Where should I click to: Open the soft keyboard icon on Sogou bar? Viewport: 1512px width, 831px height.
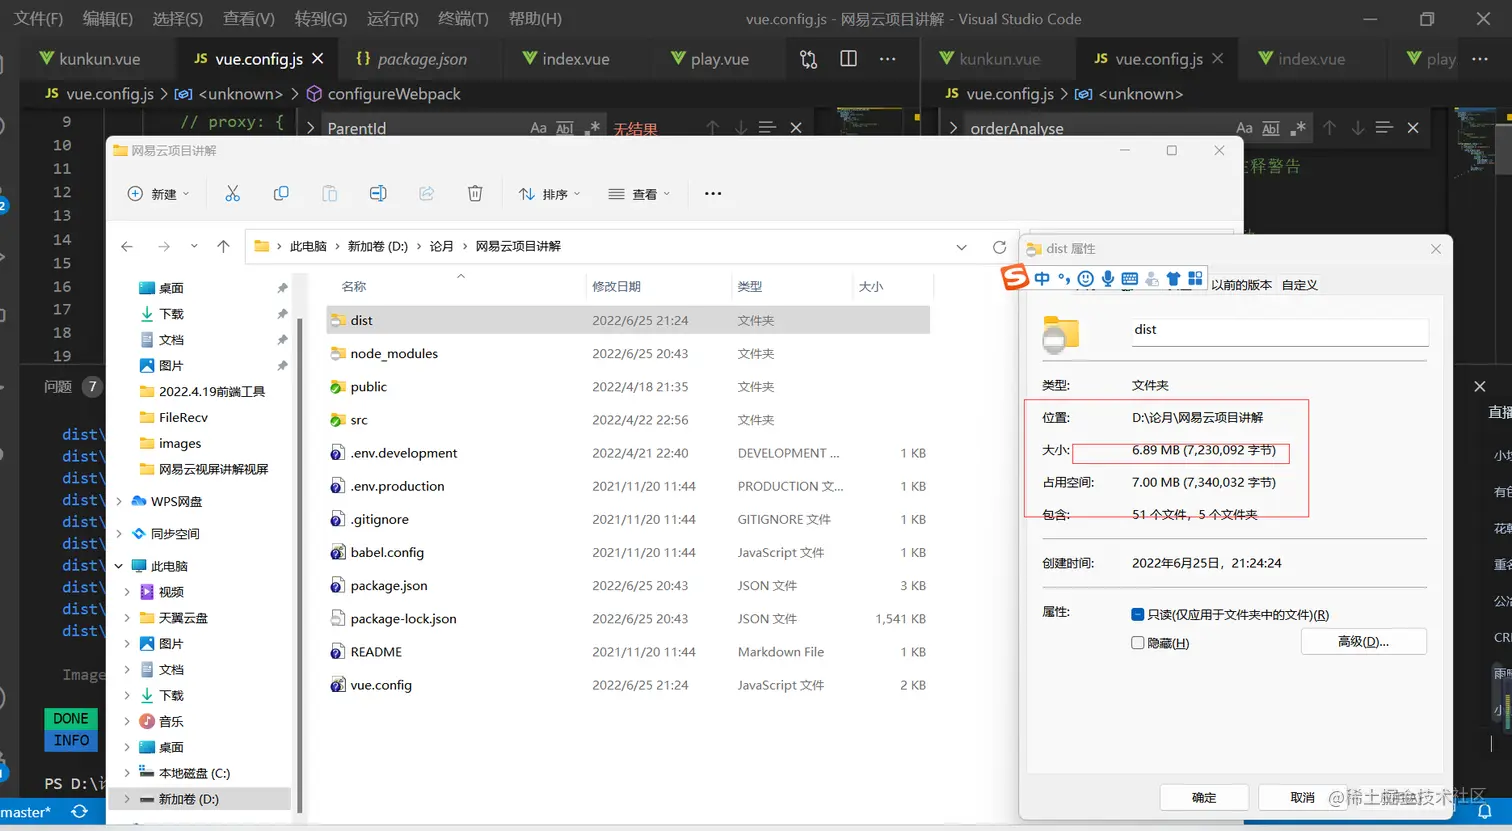coord(1130,279)
